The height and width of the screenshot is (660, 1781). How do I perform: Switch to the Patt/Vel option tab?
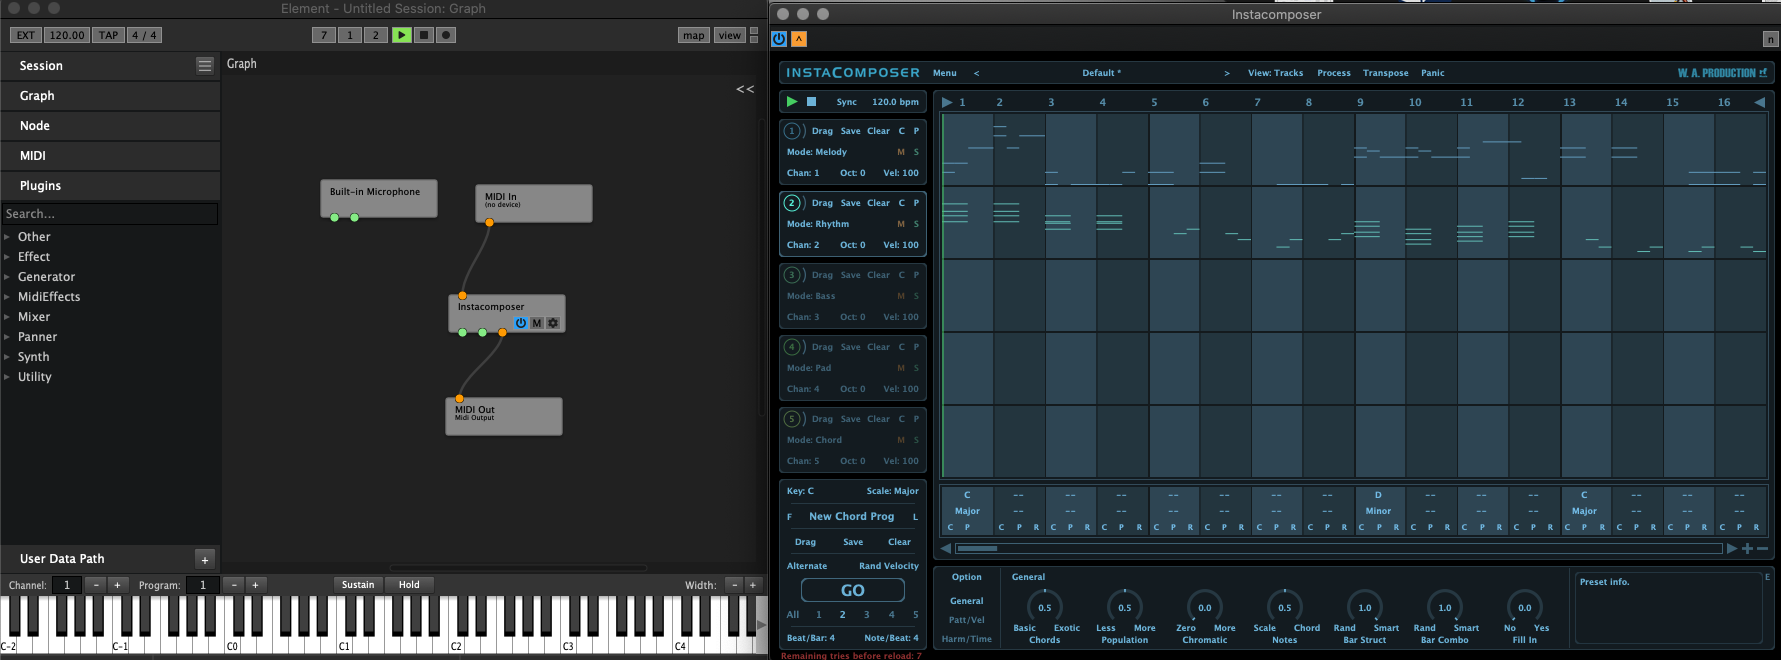click(967, 620)
